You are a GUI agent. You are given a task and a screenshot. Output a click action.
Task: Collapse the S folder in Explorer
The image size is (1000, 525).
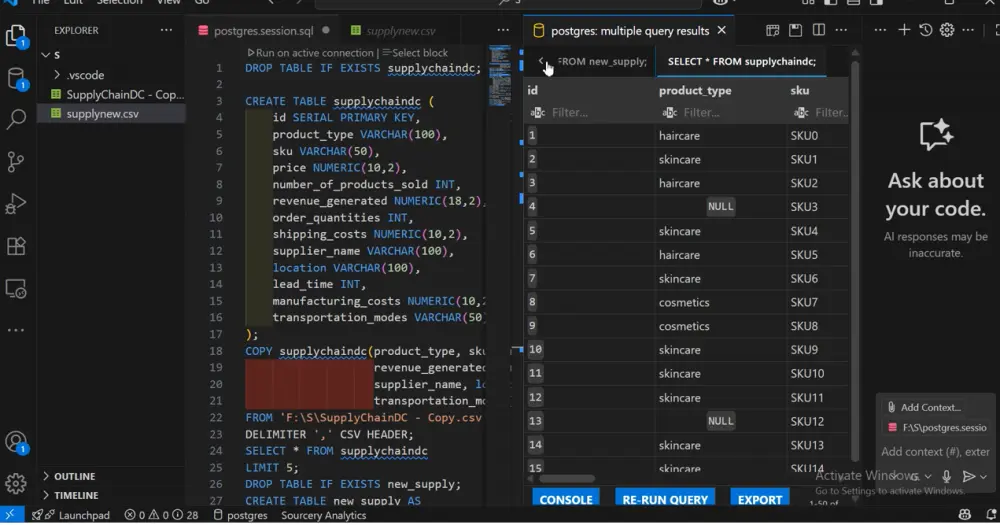click(x=45, y=55)
